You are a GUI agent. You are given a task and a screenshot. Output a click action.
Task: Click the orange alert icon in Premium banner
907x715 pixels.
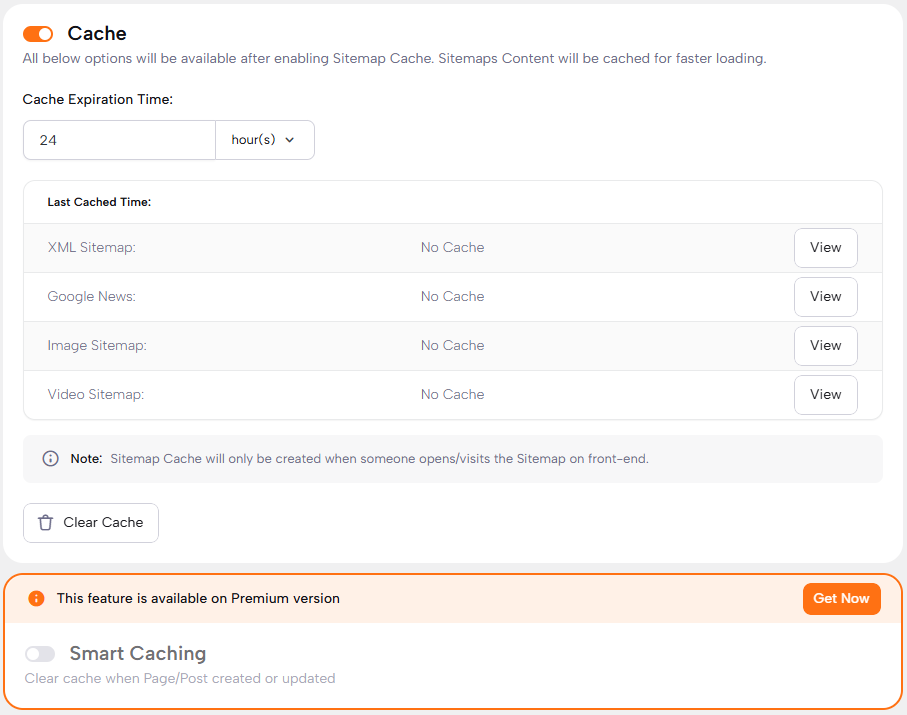pyautogui.click(x=37, y=599)
